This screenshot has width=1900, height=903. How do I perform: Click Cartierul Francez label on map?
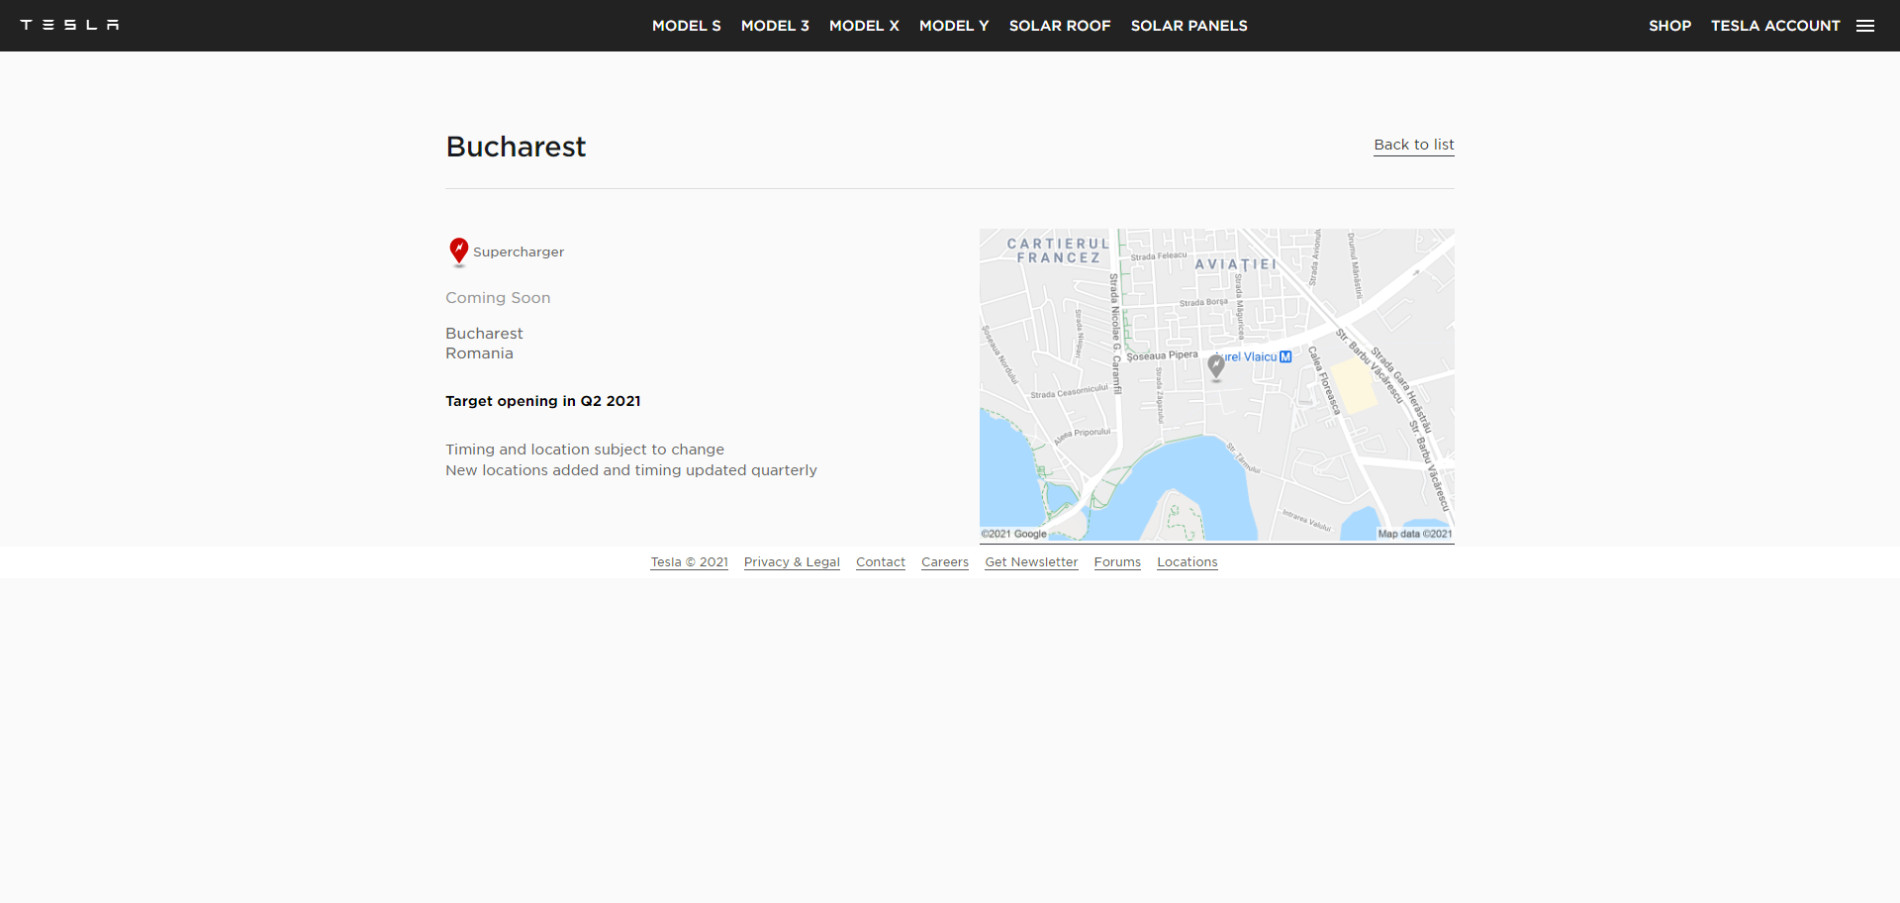(x=1058, y=250)
